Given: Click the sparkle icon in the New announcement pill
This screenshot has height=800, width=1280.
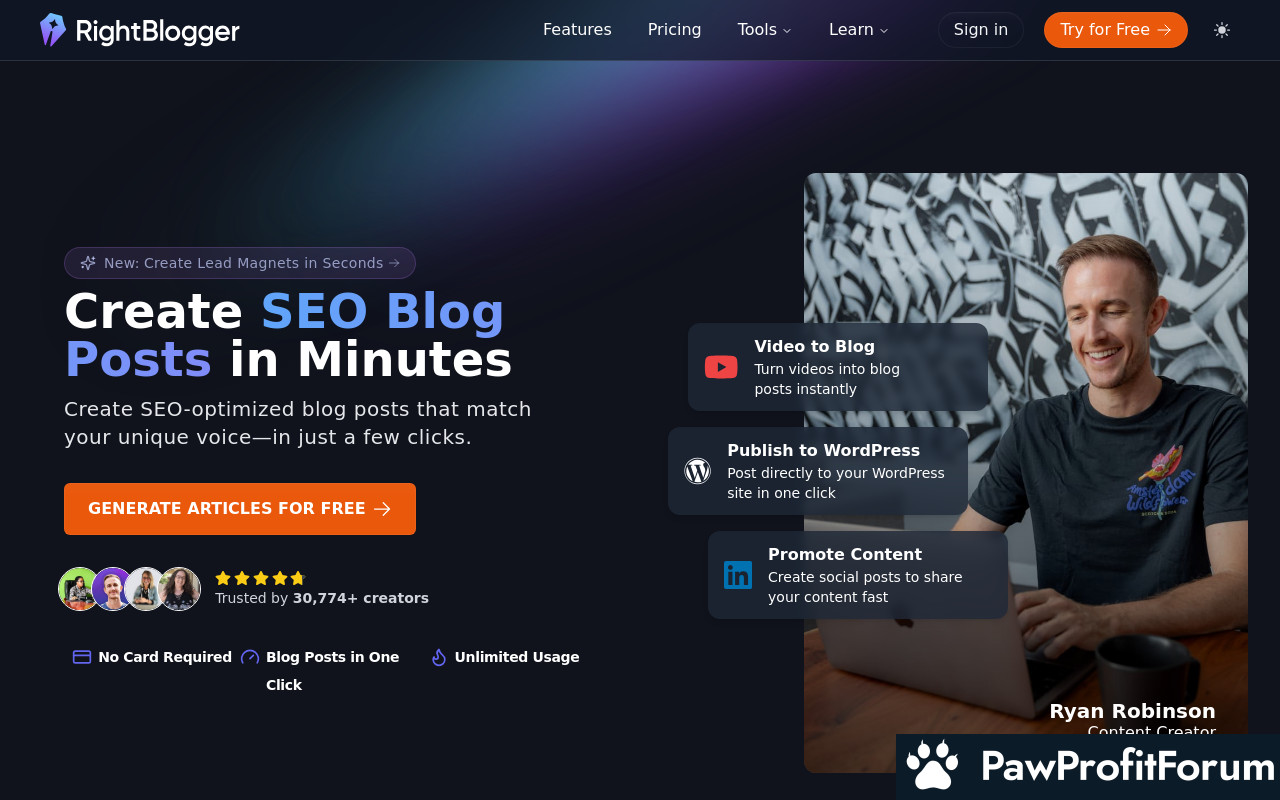Looking at the screenshot, I should click(x=88, y=263).
